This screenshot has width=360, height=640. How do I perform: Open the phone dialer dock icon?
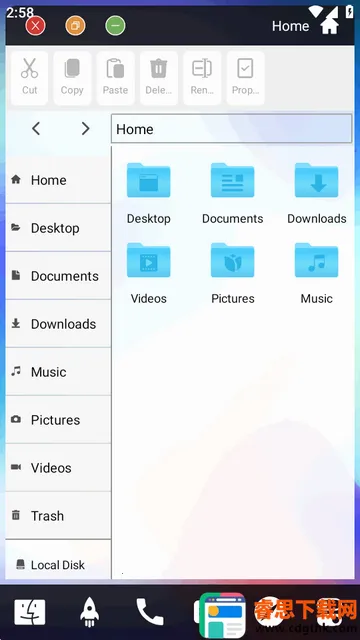click(149, 612)
